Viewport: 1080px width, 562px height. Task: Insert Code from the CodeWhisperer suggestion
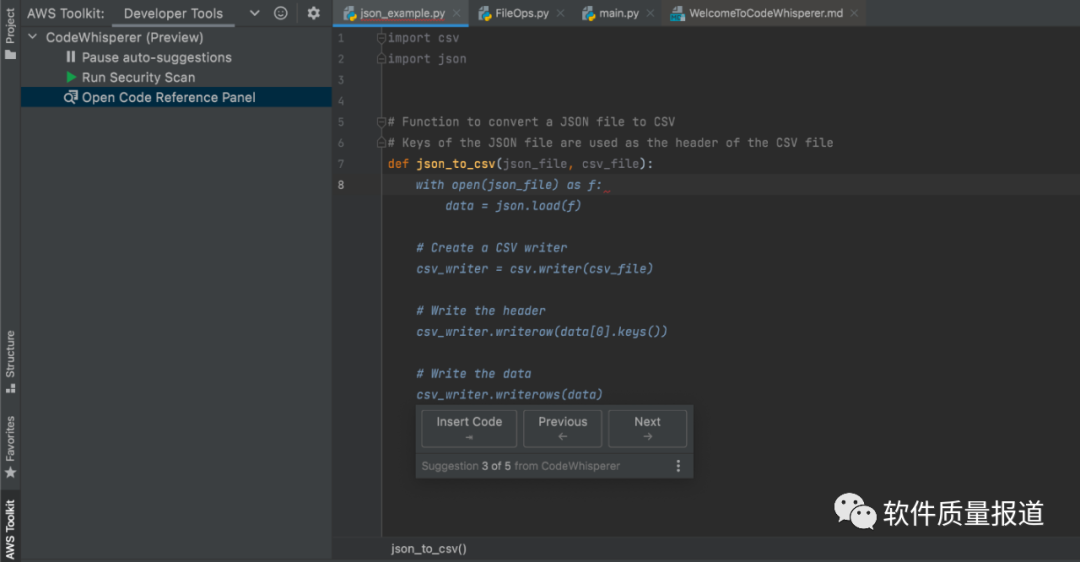[469, 428]
